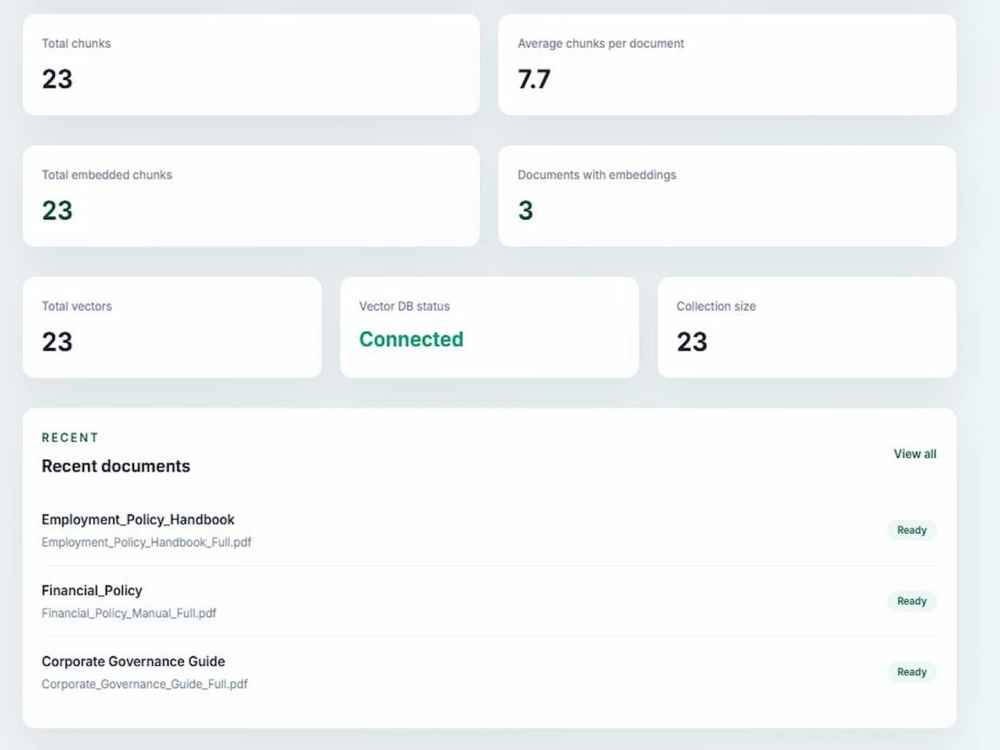
Task: Click the Total chunks label
Action: (x=76, y=43)
